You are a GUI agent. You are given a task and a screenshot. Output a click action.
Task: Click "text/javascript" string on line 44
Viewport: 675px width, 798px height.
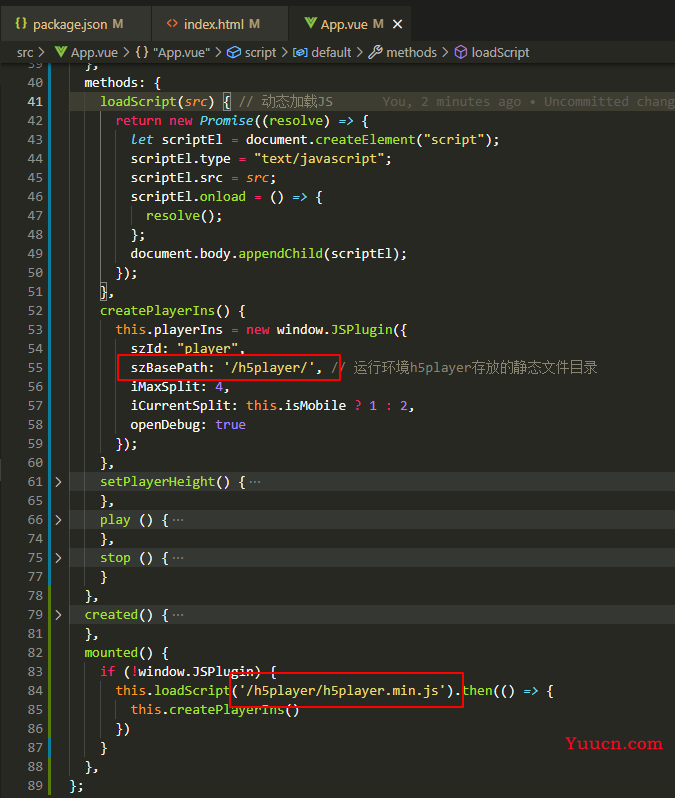tap(319, 159)
